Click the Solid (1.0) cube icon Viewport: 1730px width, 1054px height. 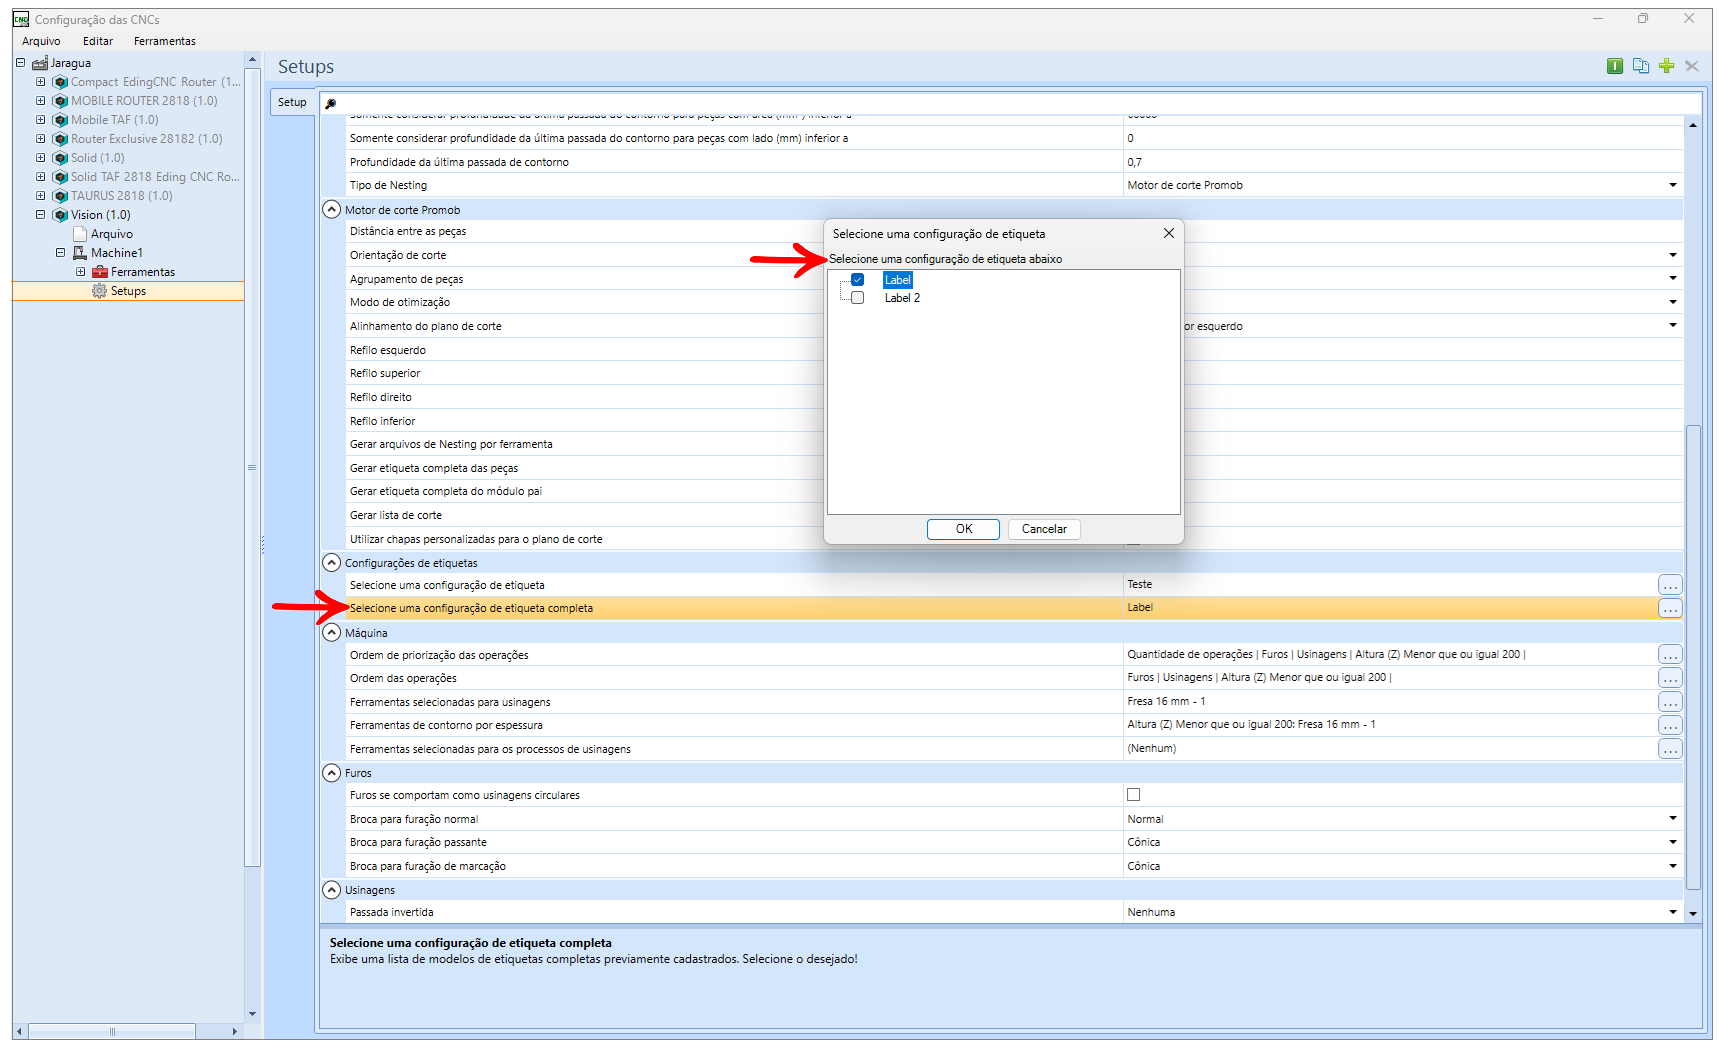point(60,158)
